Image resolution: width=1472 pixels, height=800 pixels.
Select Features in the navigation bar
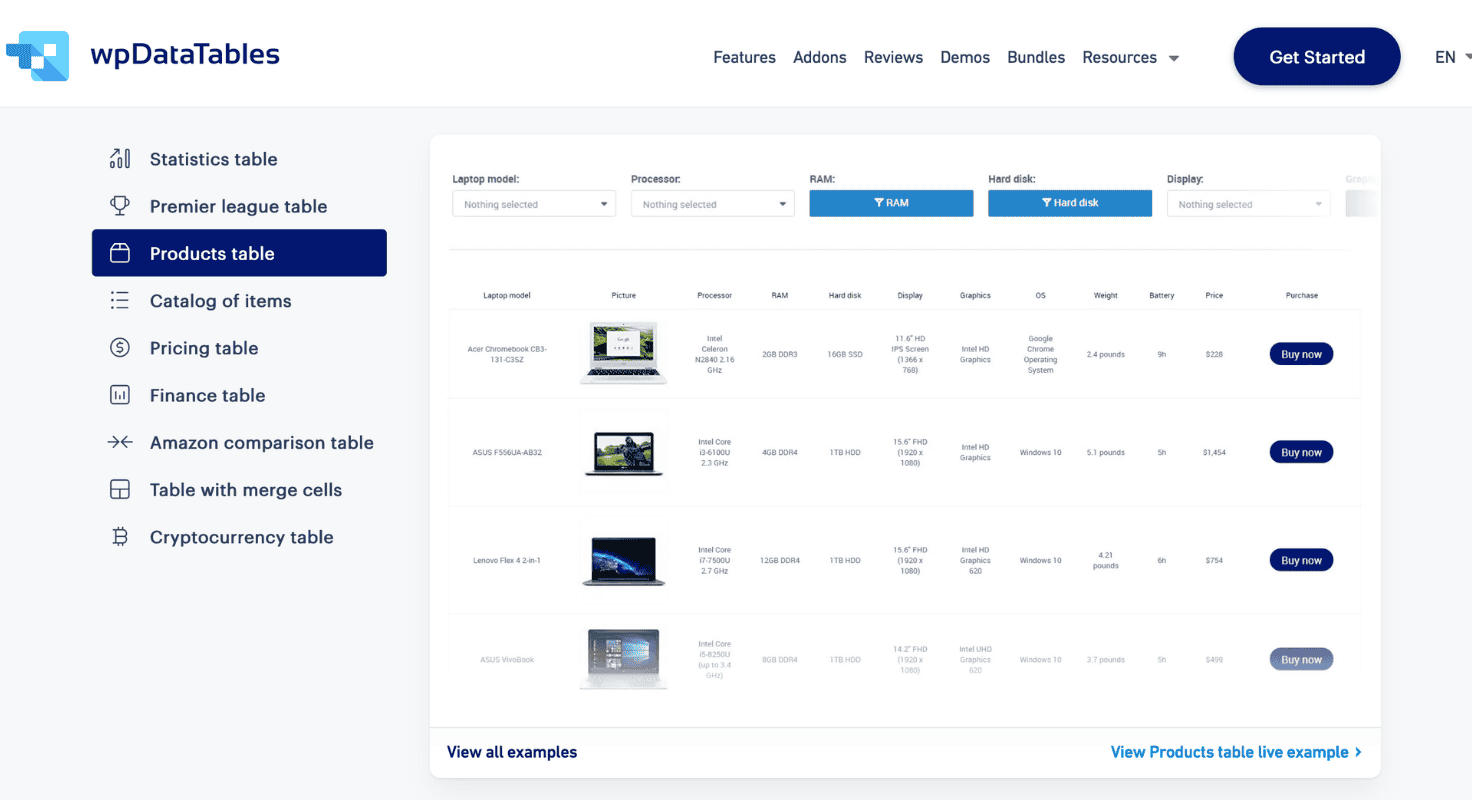point(744,57)
